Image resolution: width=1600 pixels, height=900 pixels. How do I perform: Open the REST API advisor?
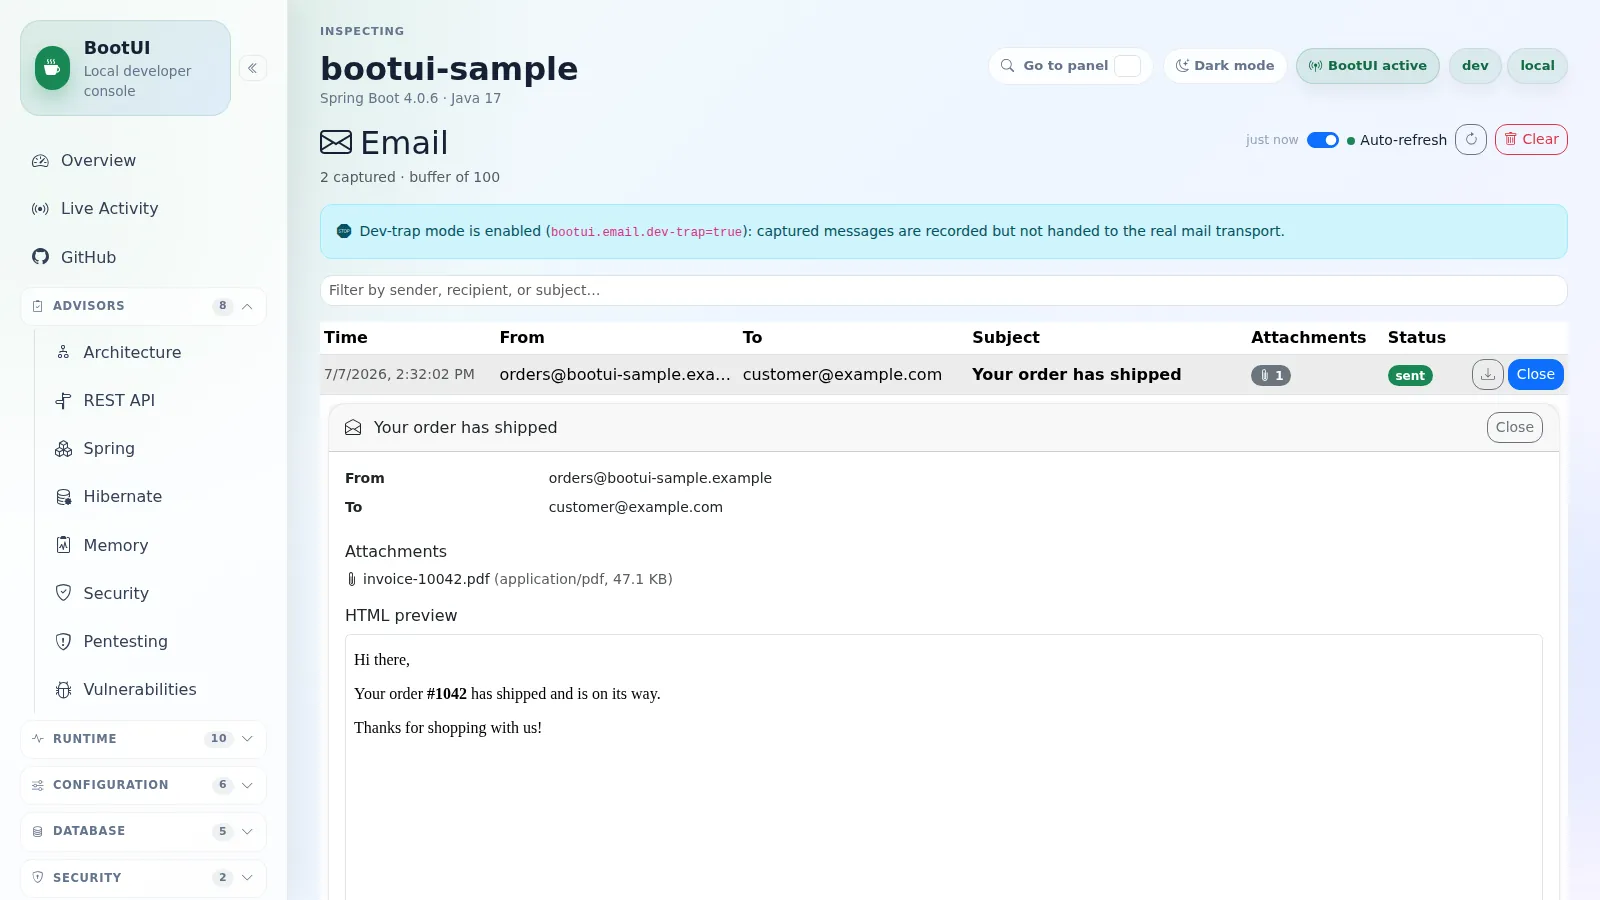click(x=155, y=400)
